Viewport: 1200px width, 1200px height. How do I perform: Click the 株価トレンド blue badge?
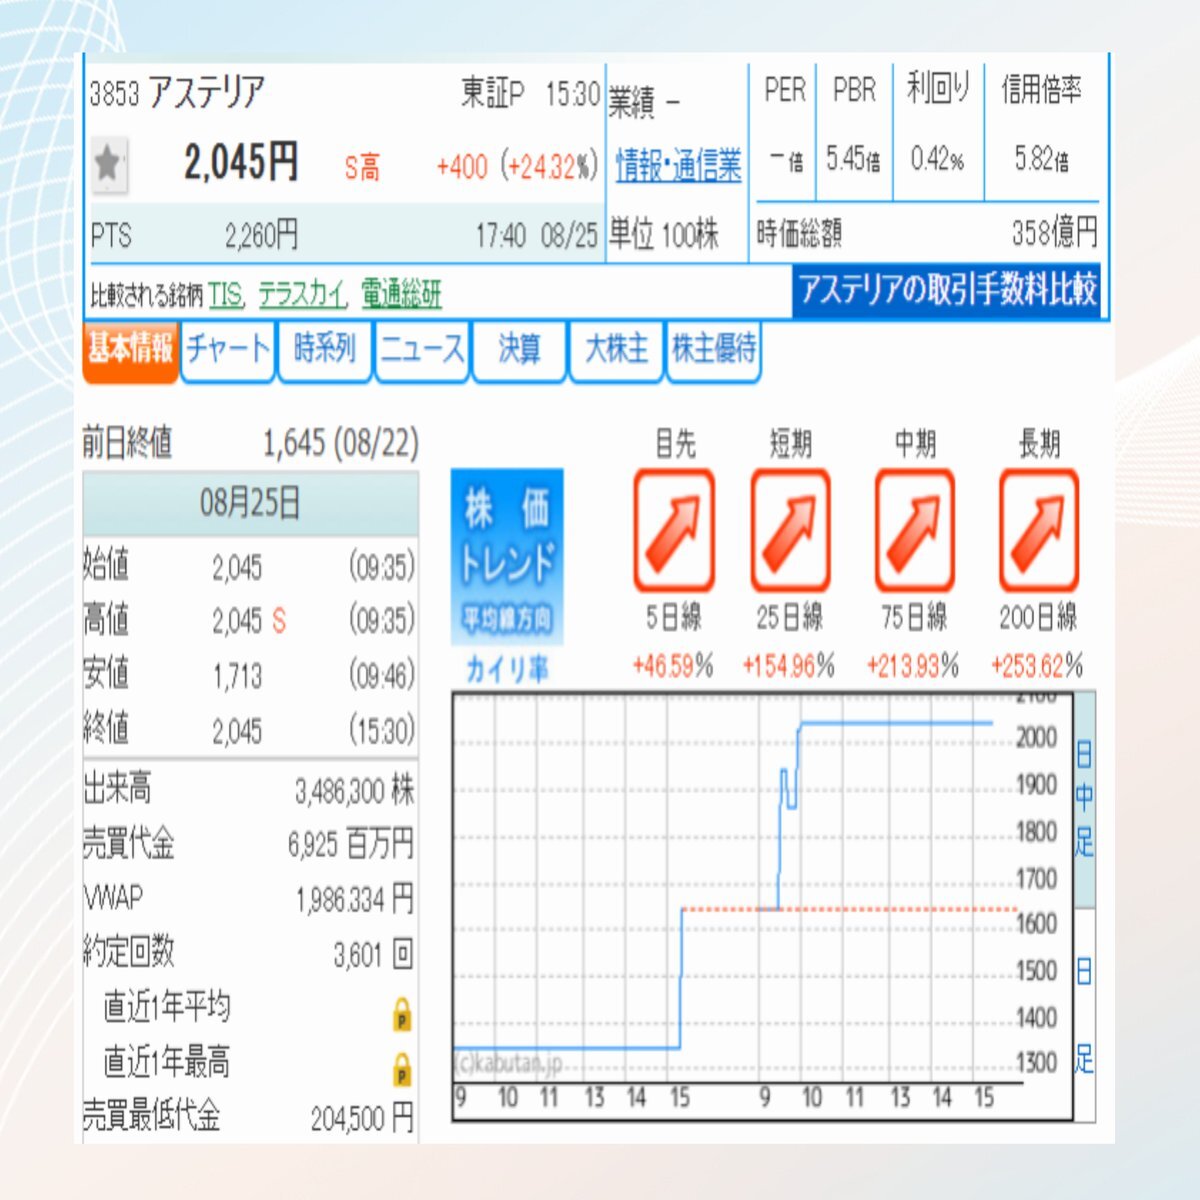[506, 556]
